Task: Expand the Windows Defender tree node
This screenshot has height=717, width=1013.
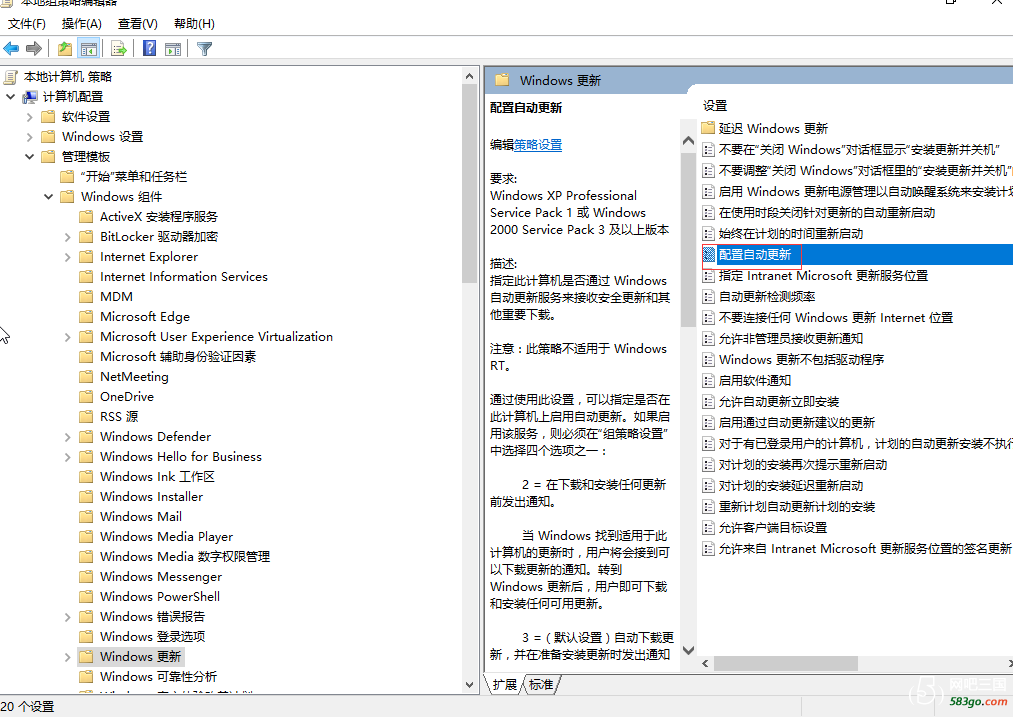Action: coord(67,437)
